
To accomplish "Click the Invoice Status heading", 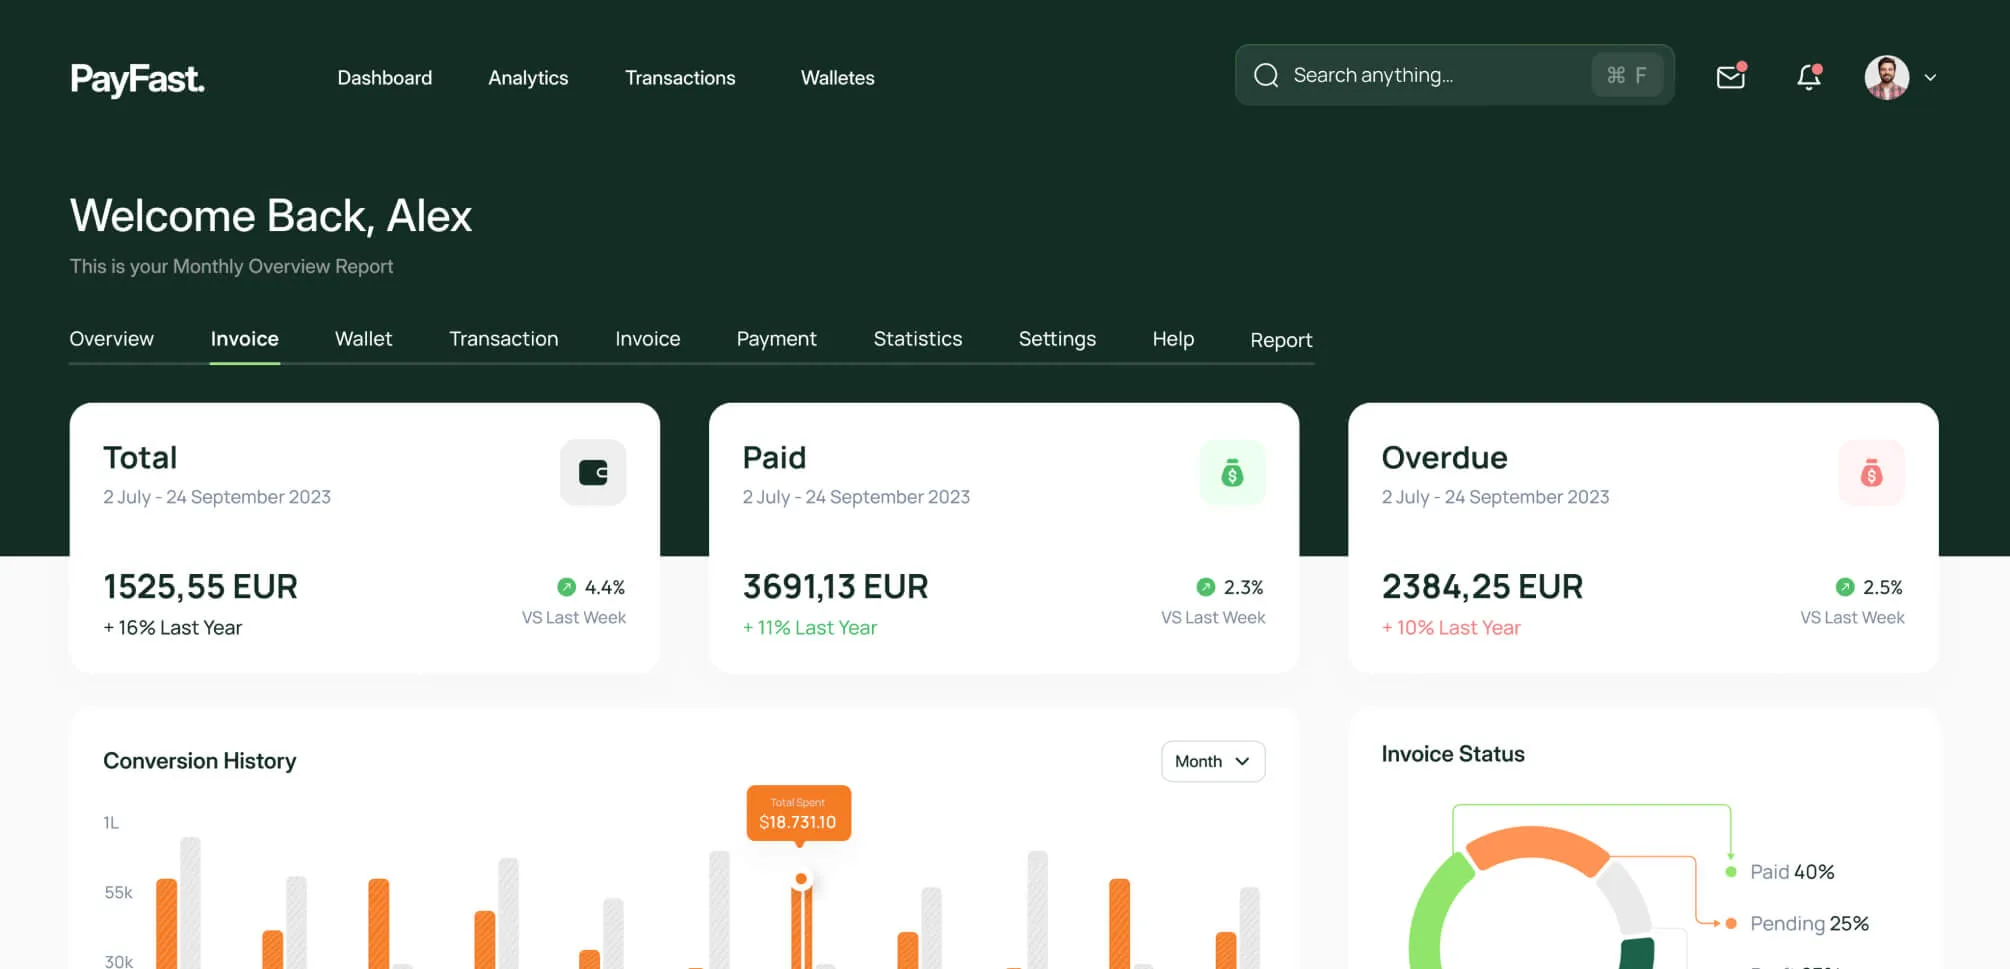I will (1453, 754).
